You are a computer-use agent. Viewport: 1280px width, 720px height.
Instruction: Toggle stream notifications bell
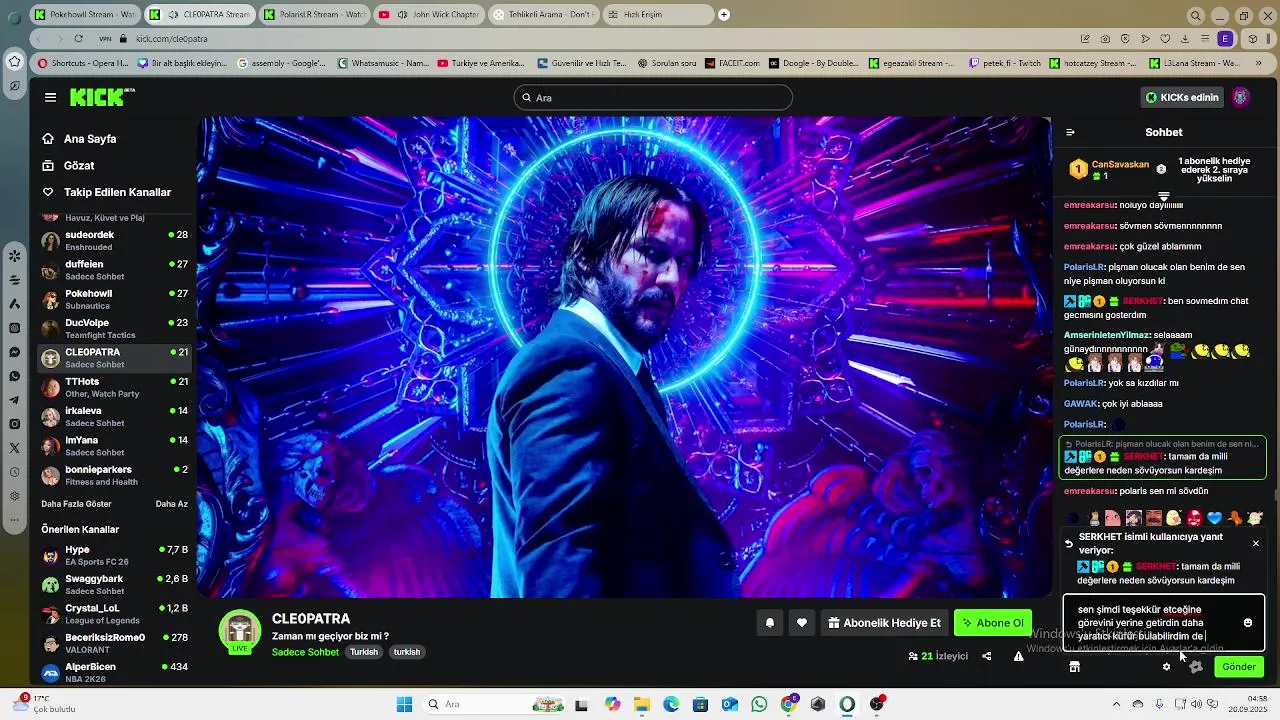click(x=770, y=623)
